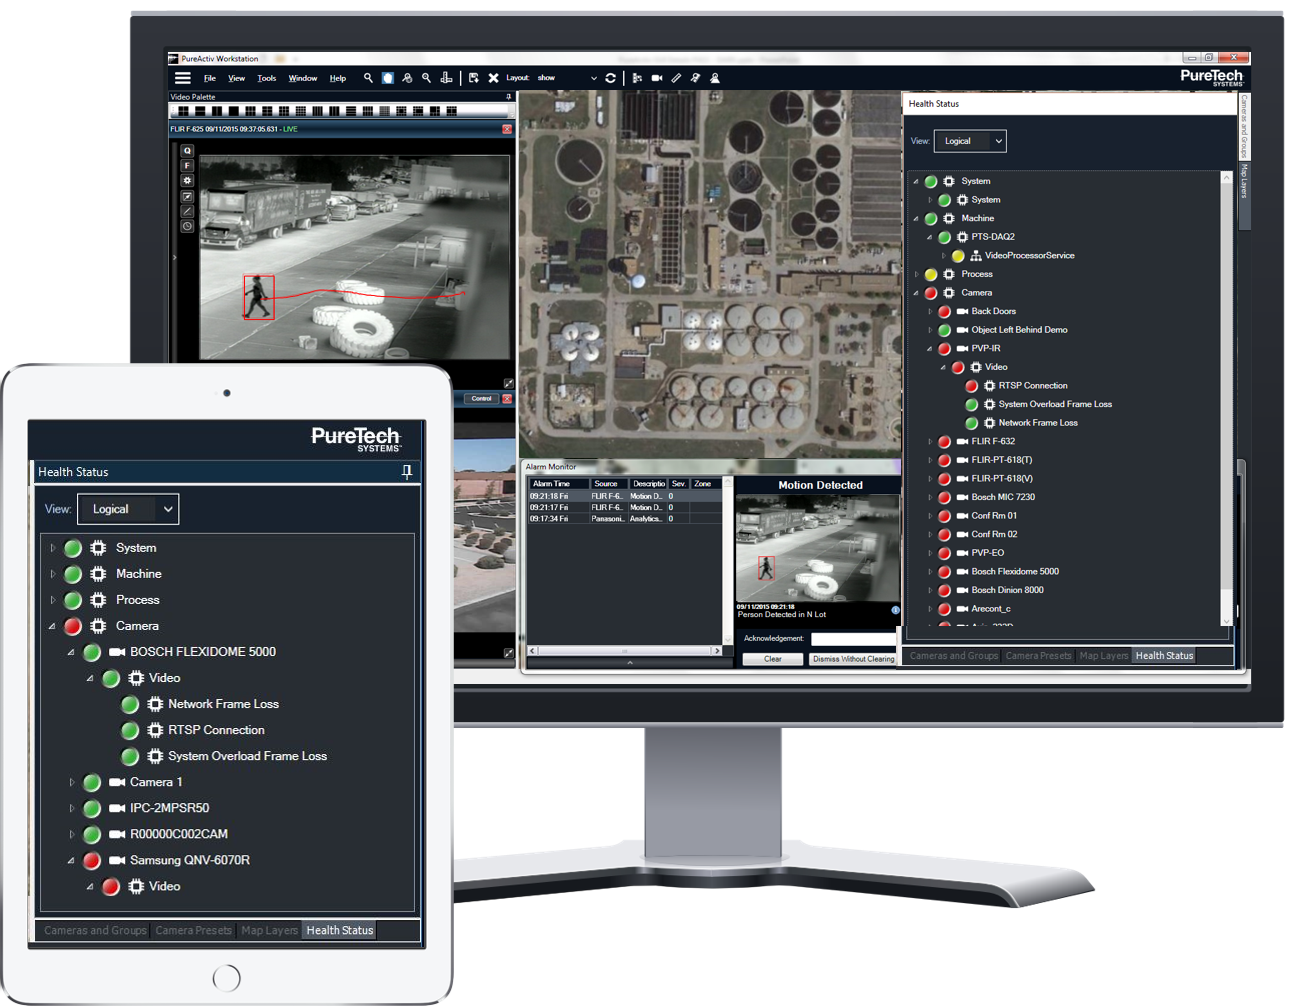Screen dimensions: 1297x1006
Task: Click the Dismiss Without Clearing button
Action: pos(853,659)
